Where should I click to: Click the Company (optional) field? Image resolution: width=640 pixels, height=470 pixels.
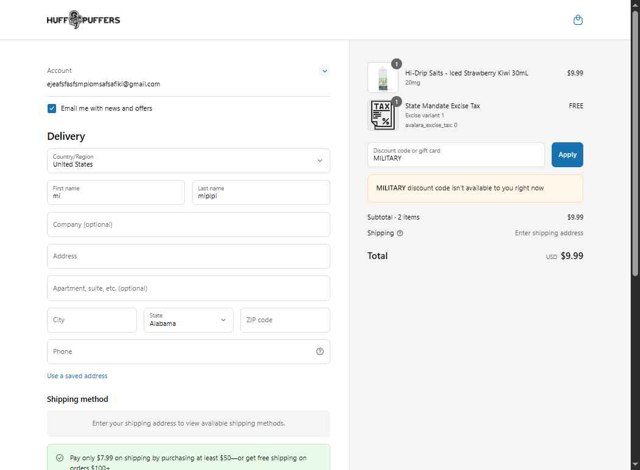188,224
